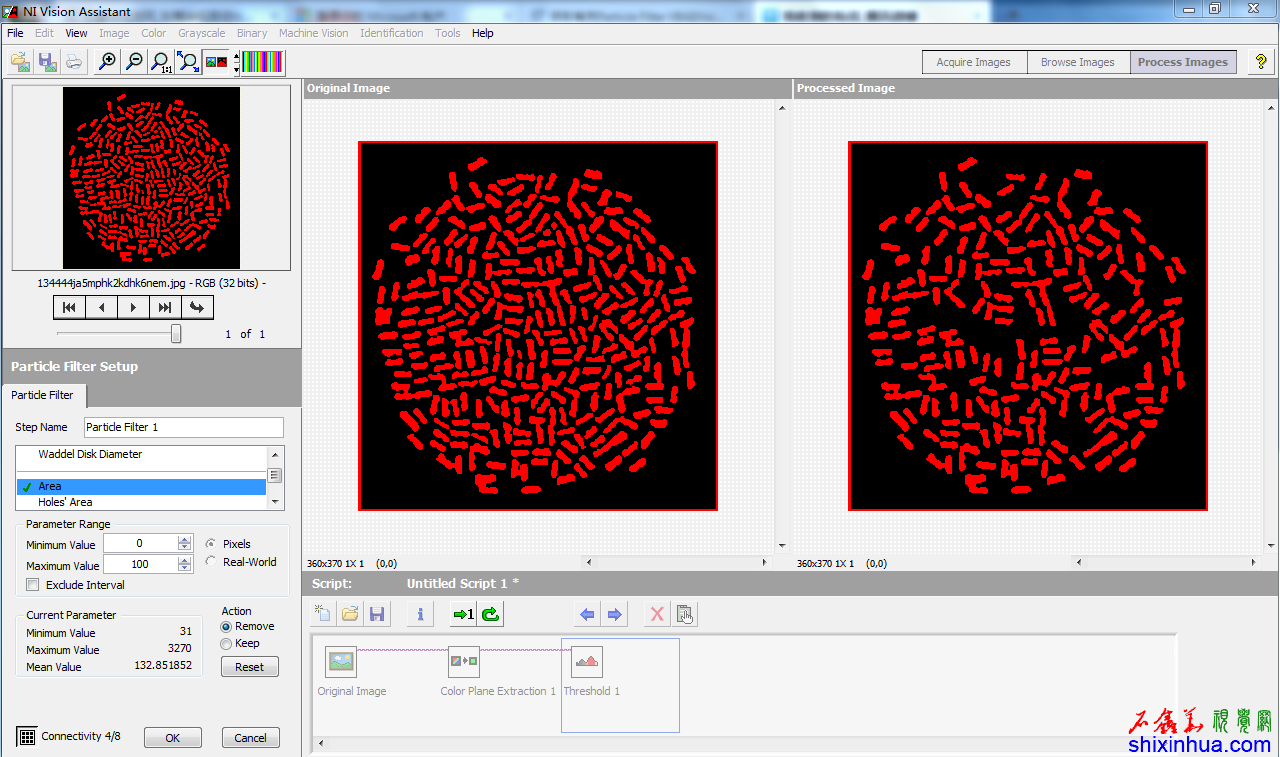The height and width of the screenshot is (757, 1280).
Task: Select the Threshold 1 step icon
Action: (x=587, y=662)
